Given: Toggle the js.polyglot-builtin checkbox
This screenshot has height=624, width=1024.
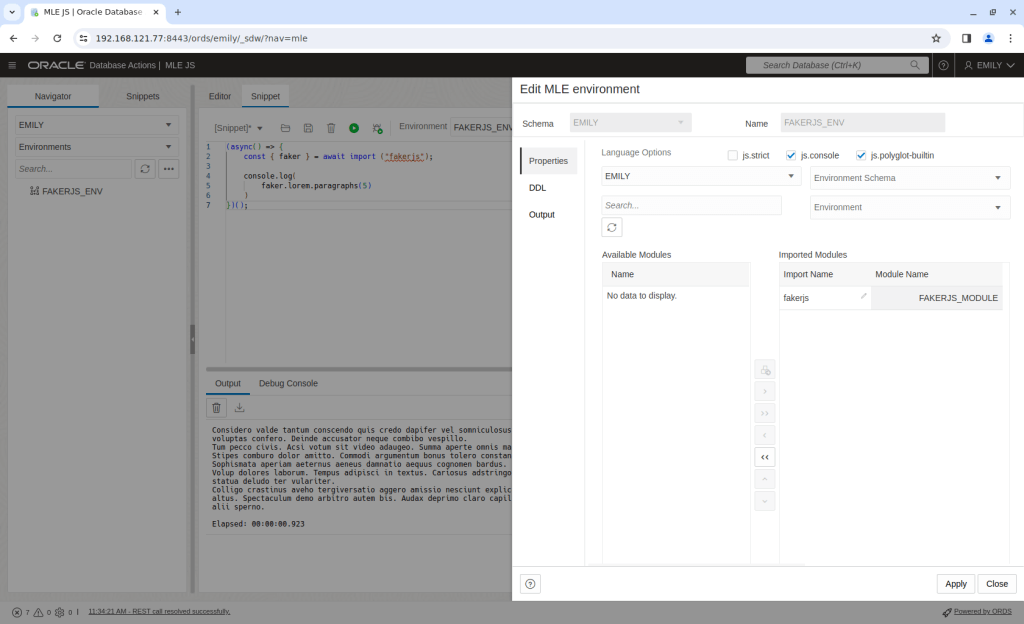Looking at the screenshot, I should click(x=861, y=156).
